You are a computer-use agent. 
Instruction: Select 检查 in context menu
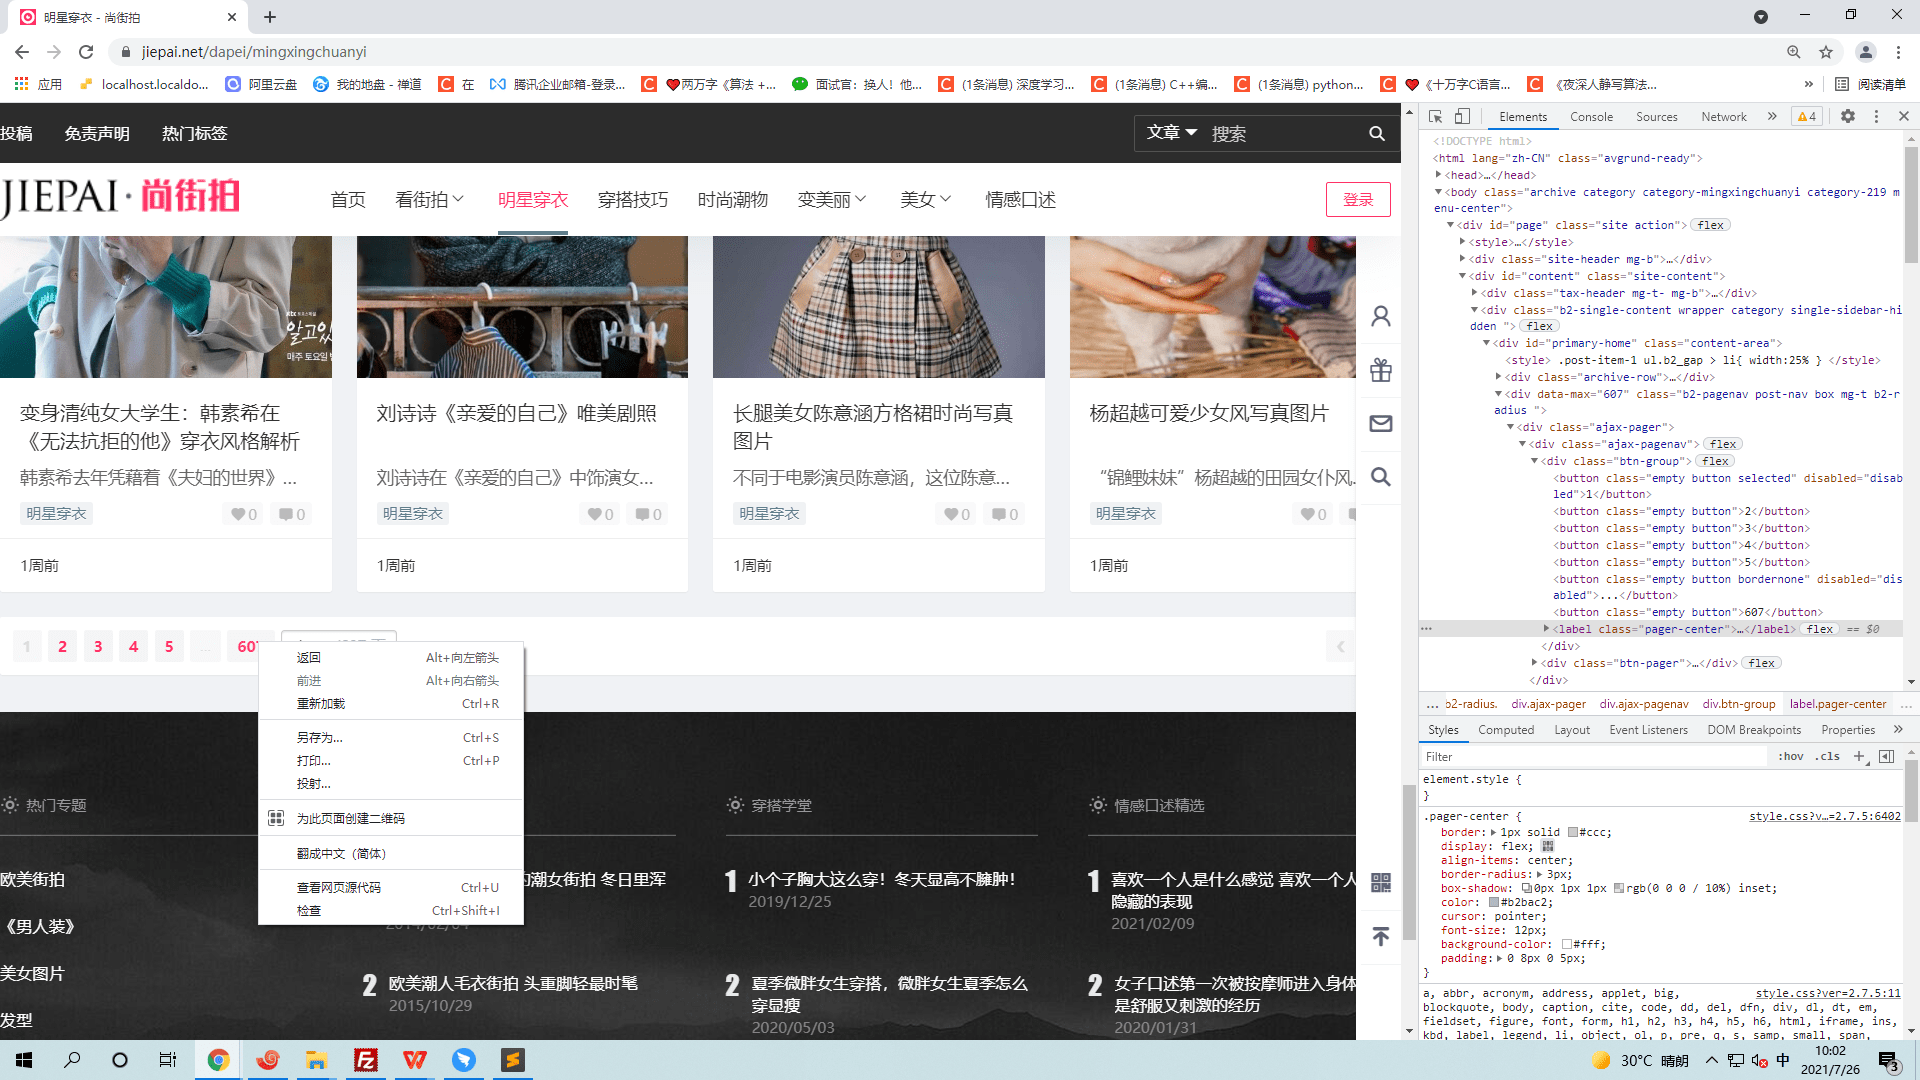[x=391, y=911]
